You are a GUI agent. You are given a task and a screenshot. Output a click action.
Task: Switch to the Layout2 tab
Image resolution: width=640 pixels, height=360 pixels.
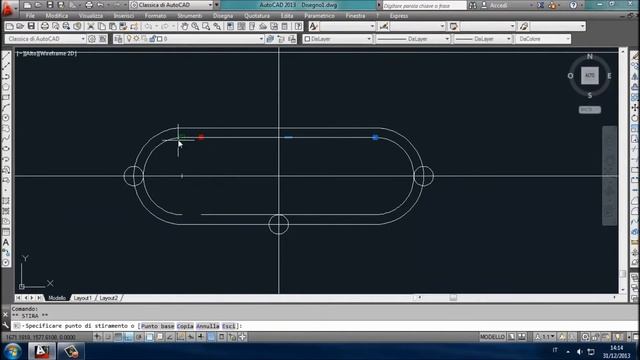[109, 298]
